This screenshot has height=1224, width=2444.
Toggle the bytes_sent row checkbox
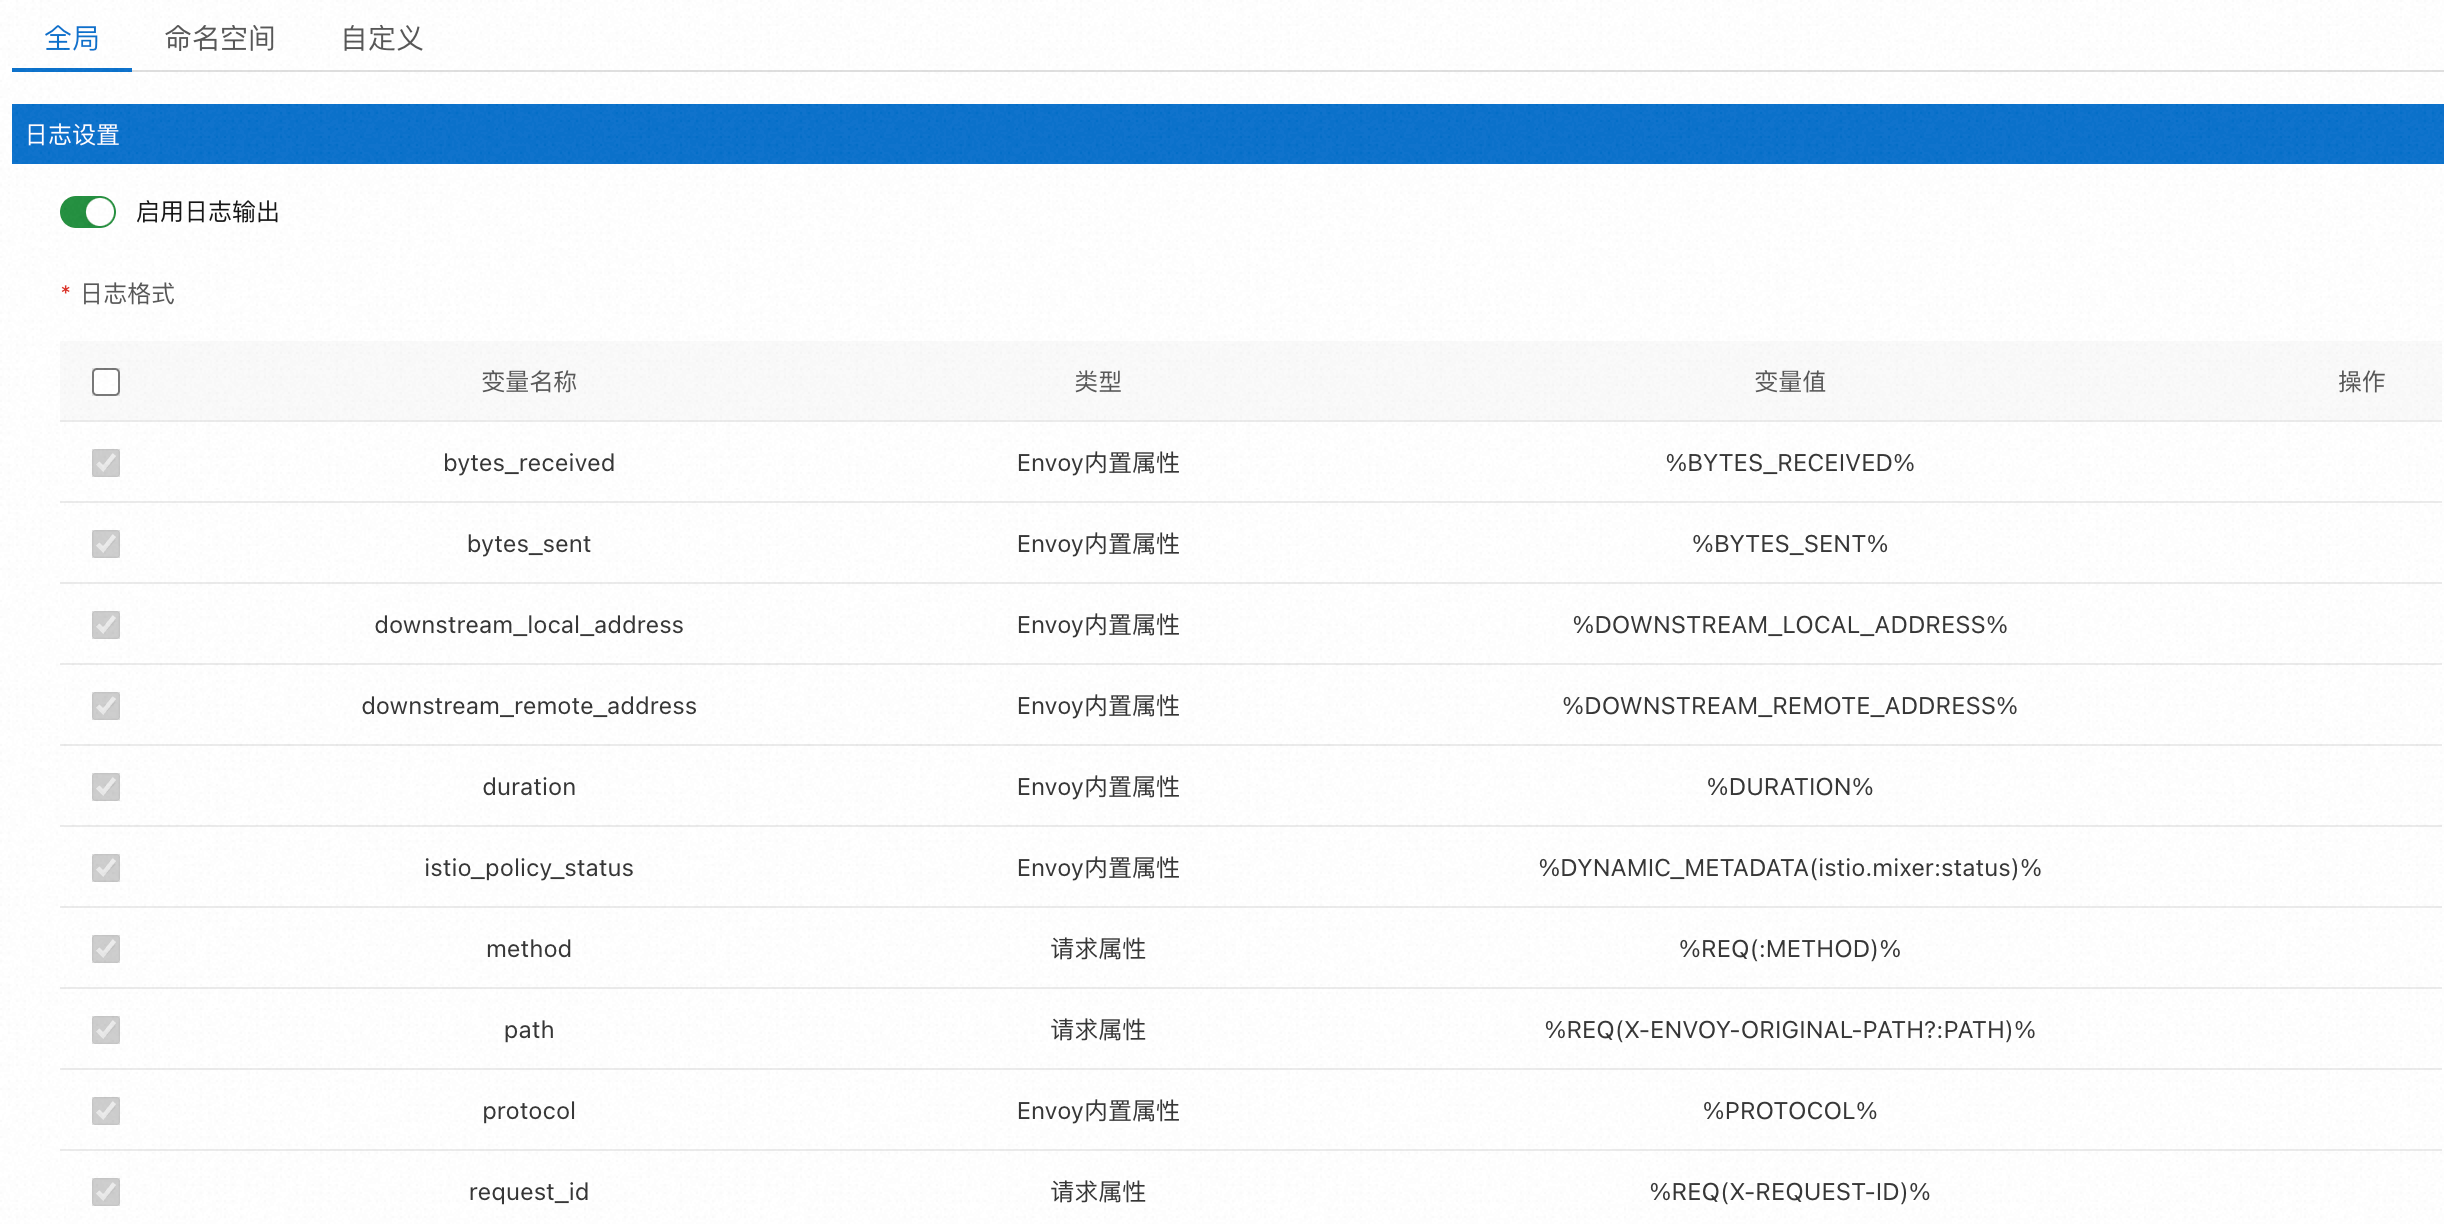[x=105, y=543]
